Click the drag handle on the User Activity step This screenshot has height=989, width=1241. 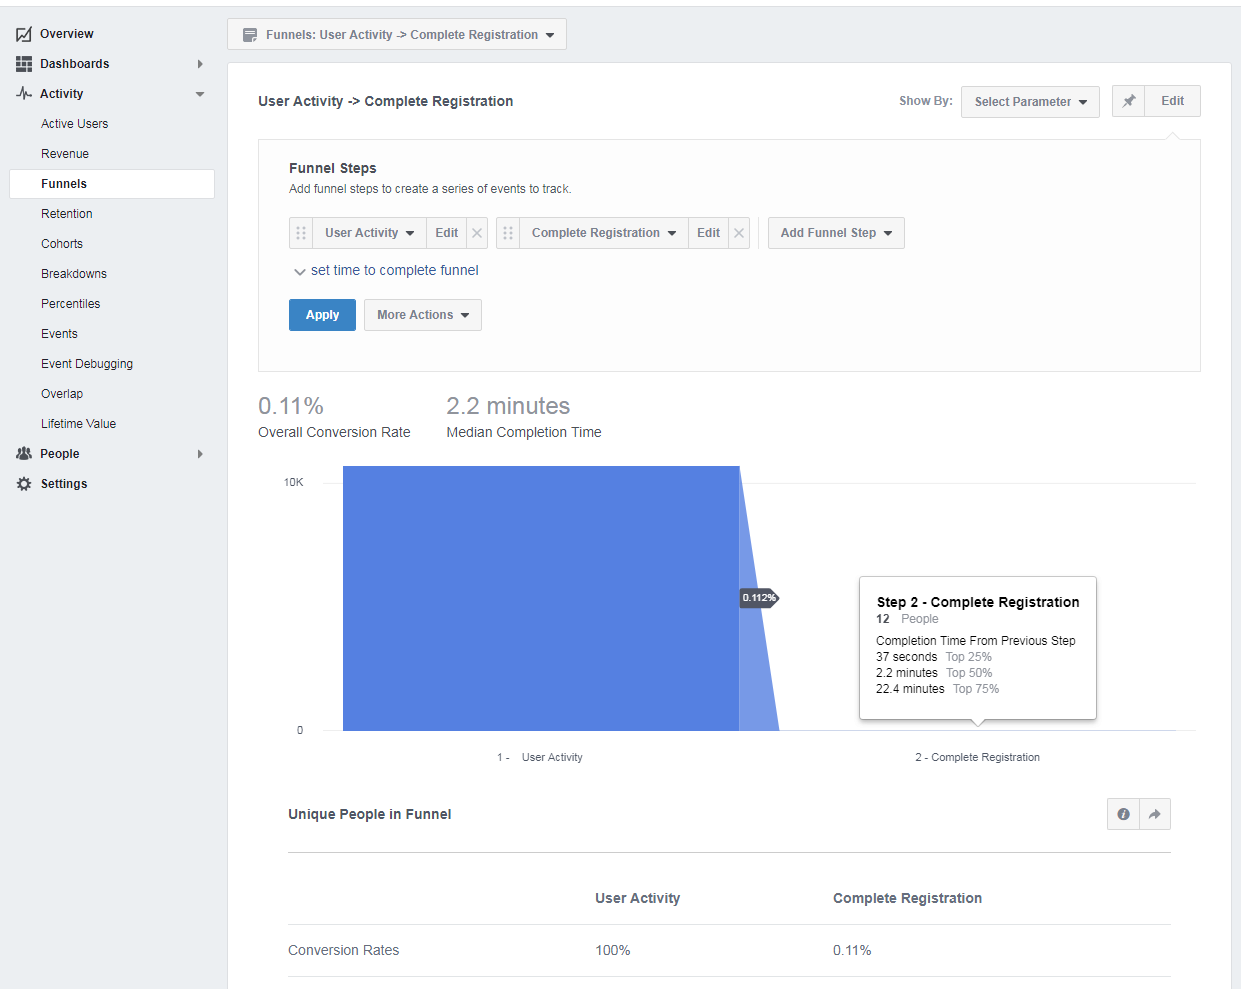301,232
